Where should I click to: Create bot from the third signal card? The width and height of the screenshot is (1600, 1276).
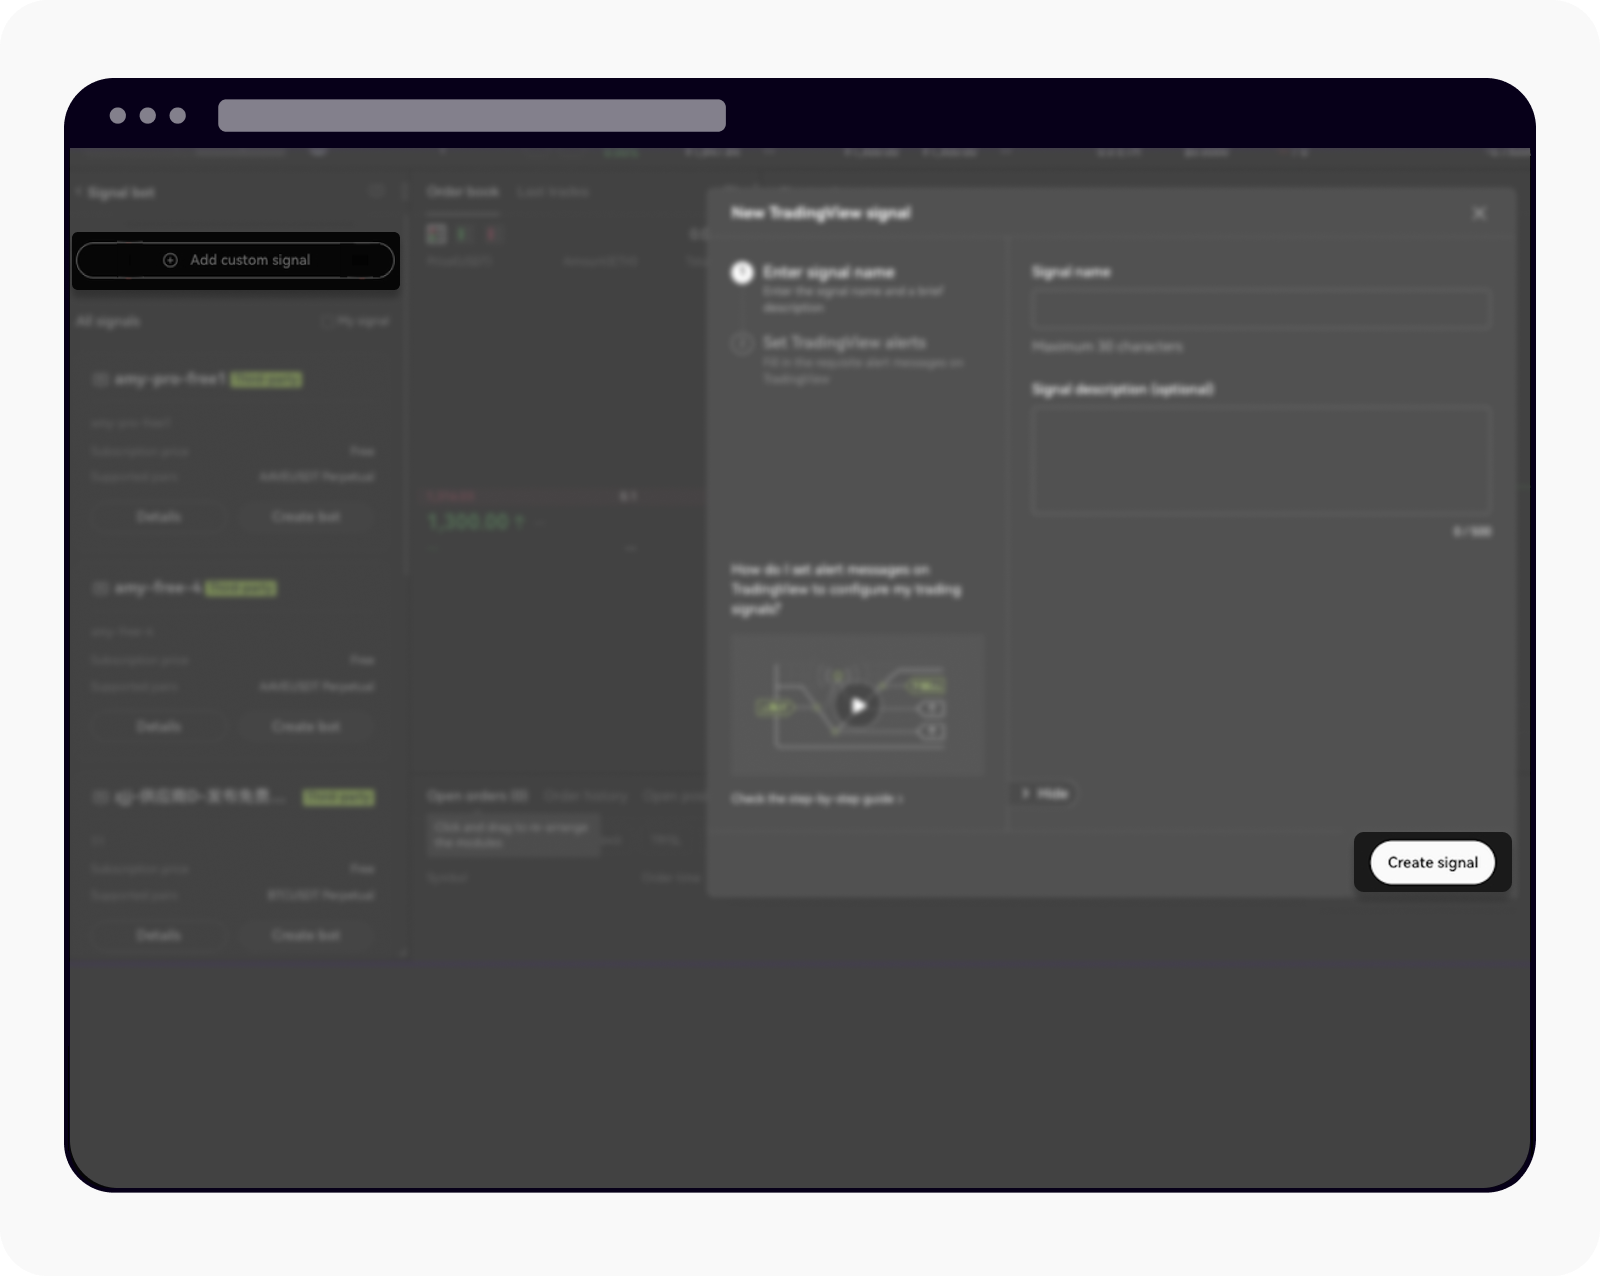click(306, 935)
